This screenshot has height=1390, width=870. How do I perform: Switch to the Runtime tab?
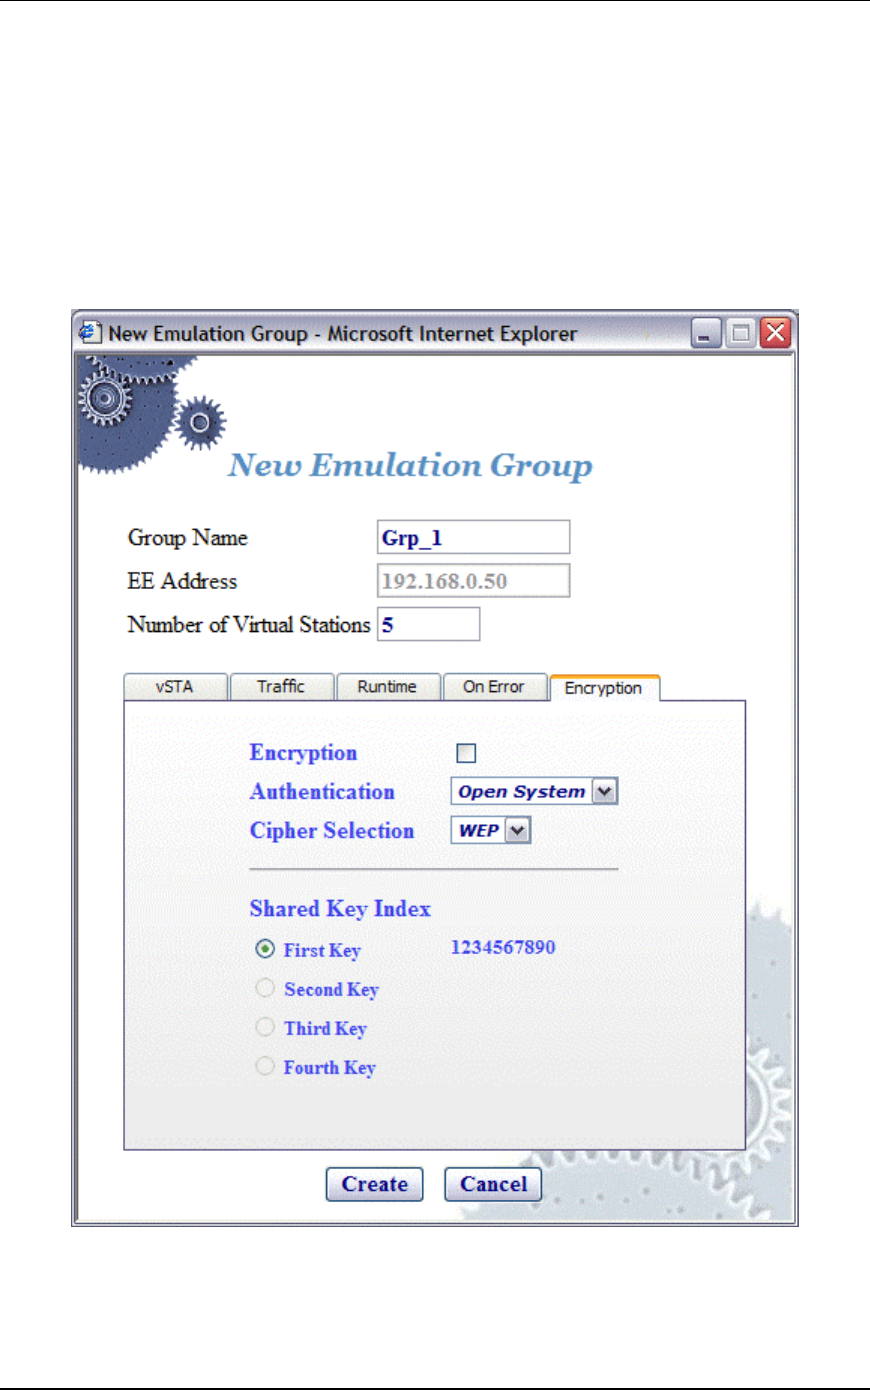coord(387,687)
